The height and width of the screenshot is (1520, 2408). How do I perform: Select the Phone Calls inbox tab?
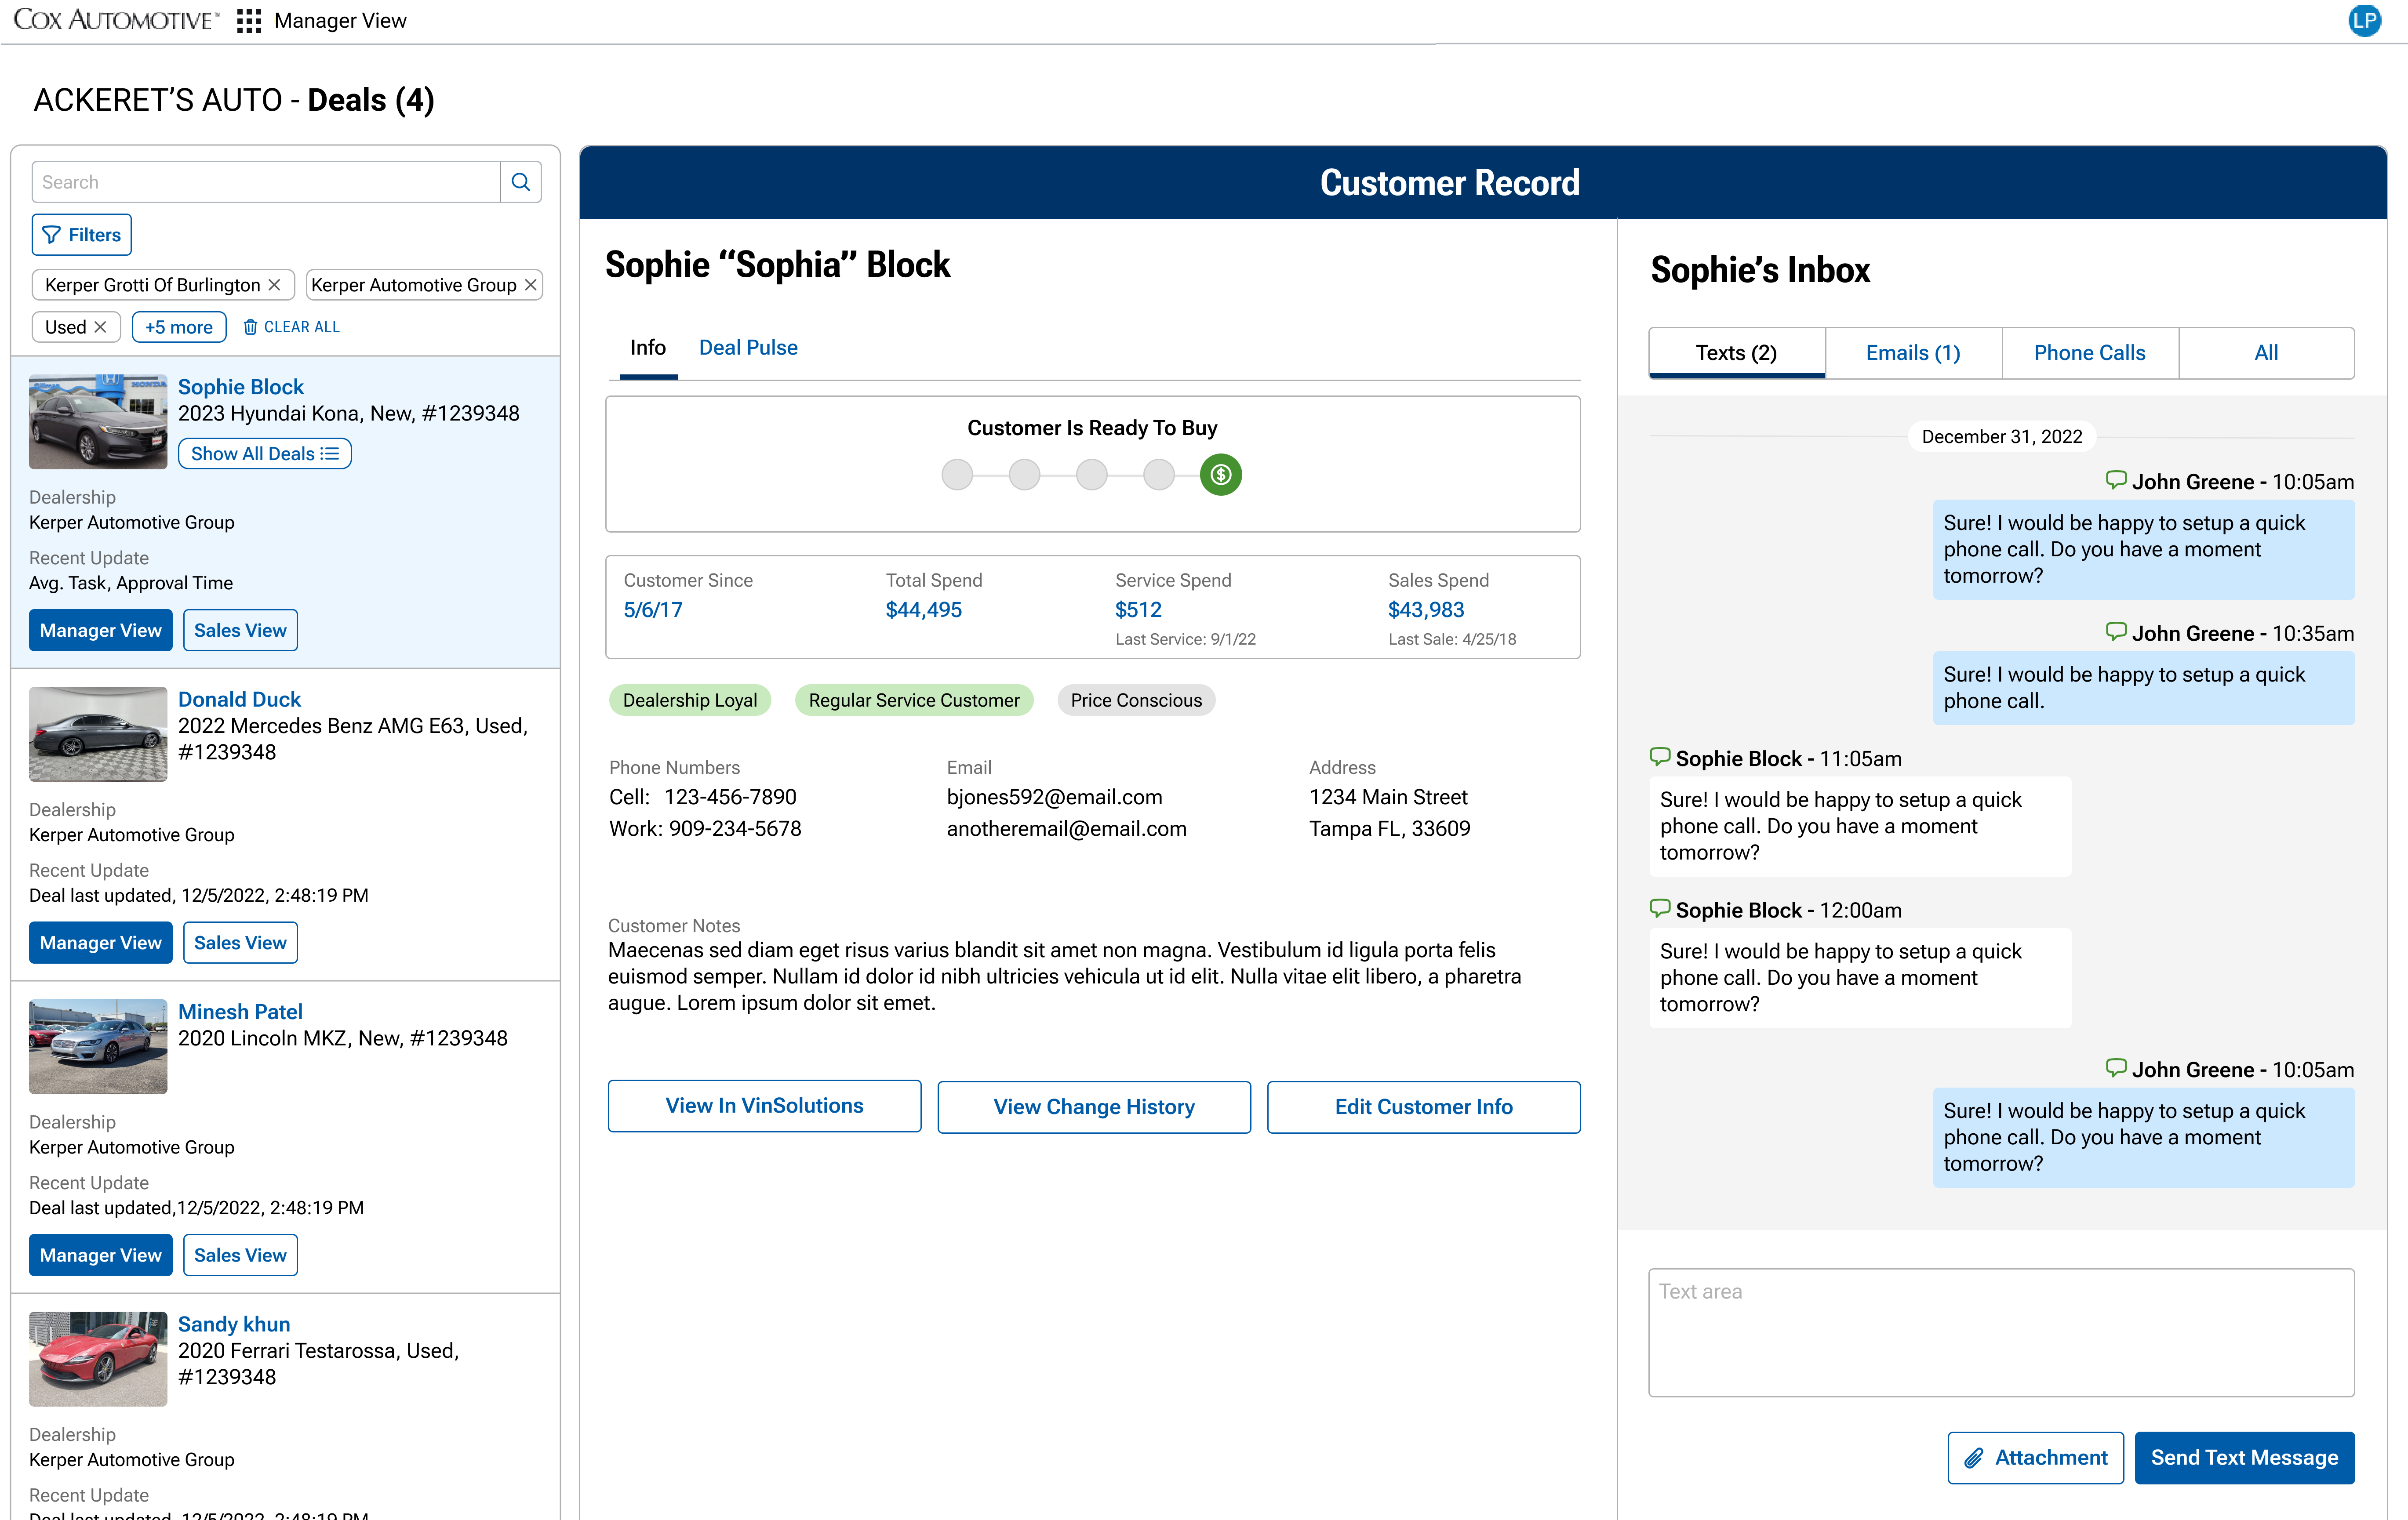coord(2090,353)
